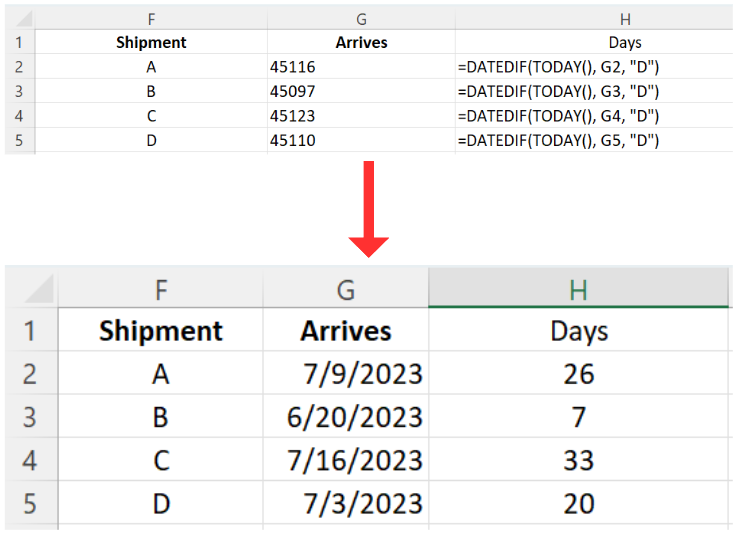The image size is (737, 534).
Task: Select the large bold Shipment header cell
Action: [x=160, y=331]
